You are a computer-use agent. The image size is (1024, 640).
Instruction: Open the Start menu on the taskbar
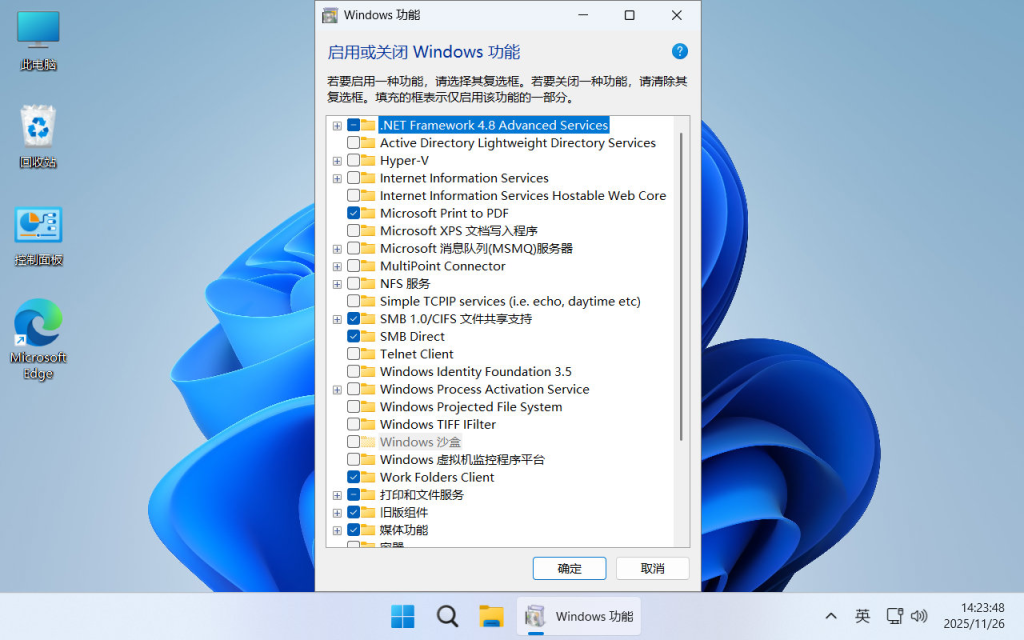click(401, 616)
